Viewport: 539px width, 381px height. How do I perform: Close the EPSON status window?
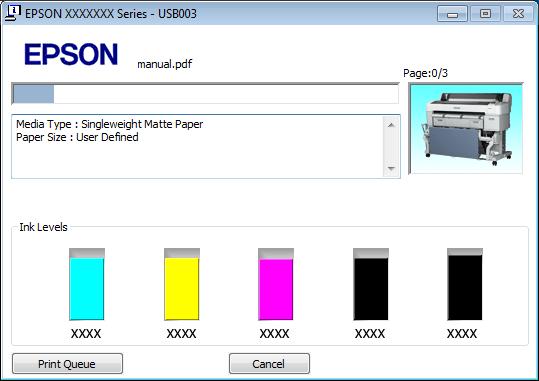(518, 14)
